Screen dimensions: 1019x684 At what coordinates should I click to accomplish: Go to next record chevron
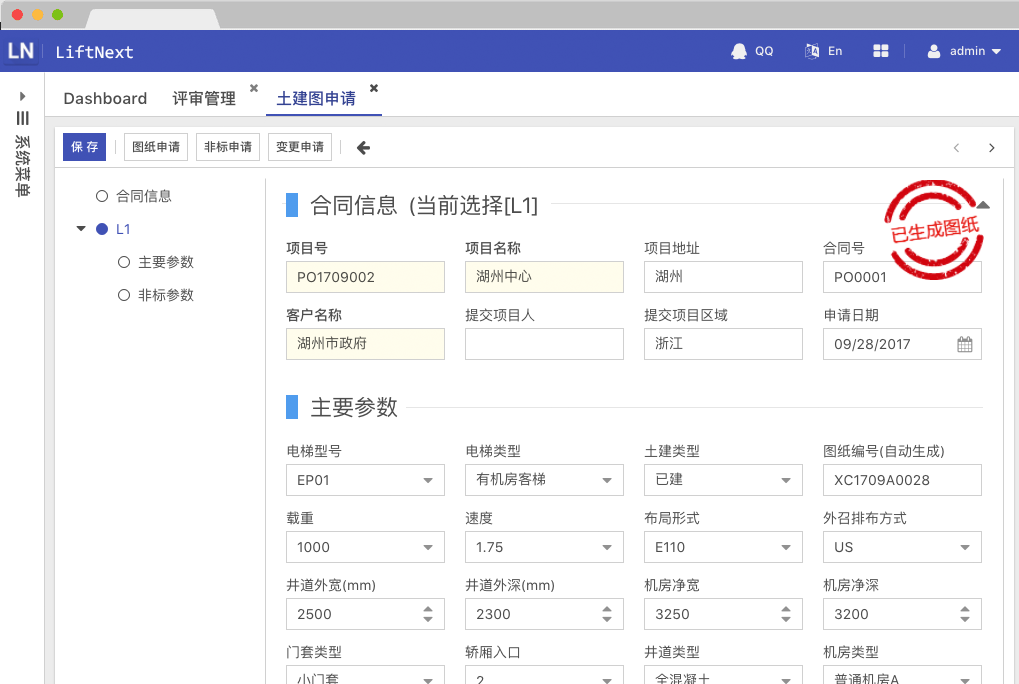[x=992, y=148]
